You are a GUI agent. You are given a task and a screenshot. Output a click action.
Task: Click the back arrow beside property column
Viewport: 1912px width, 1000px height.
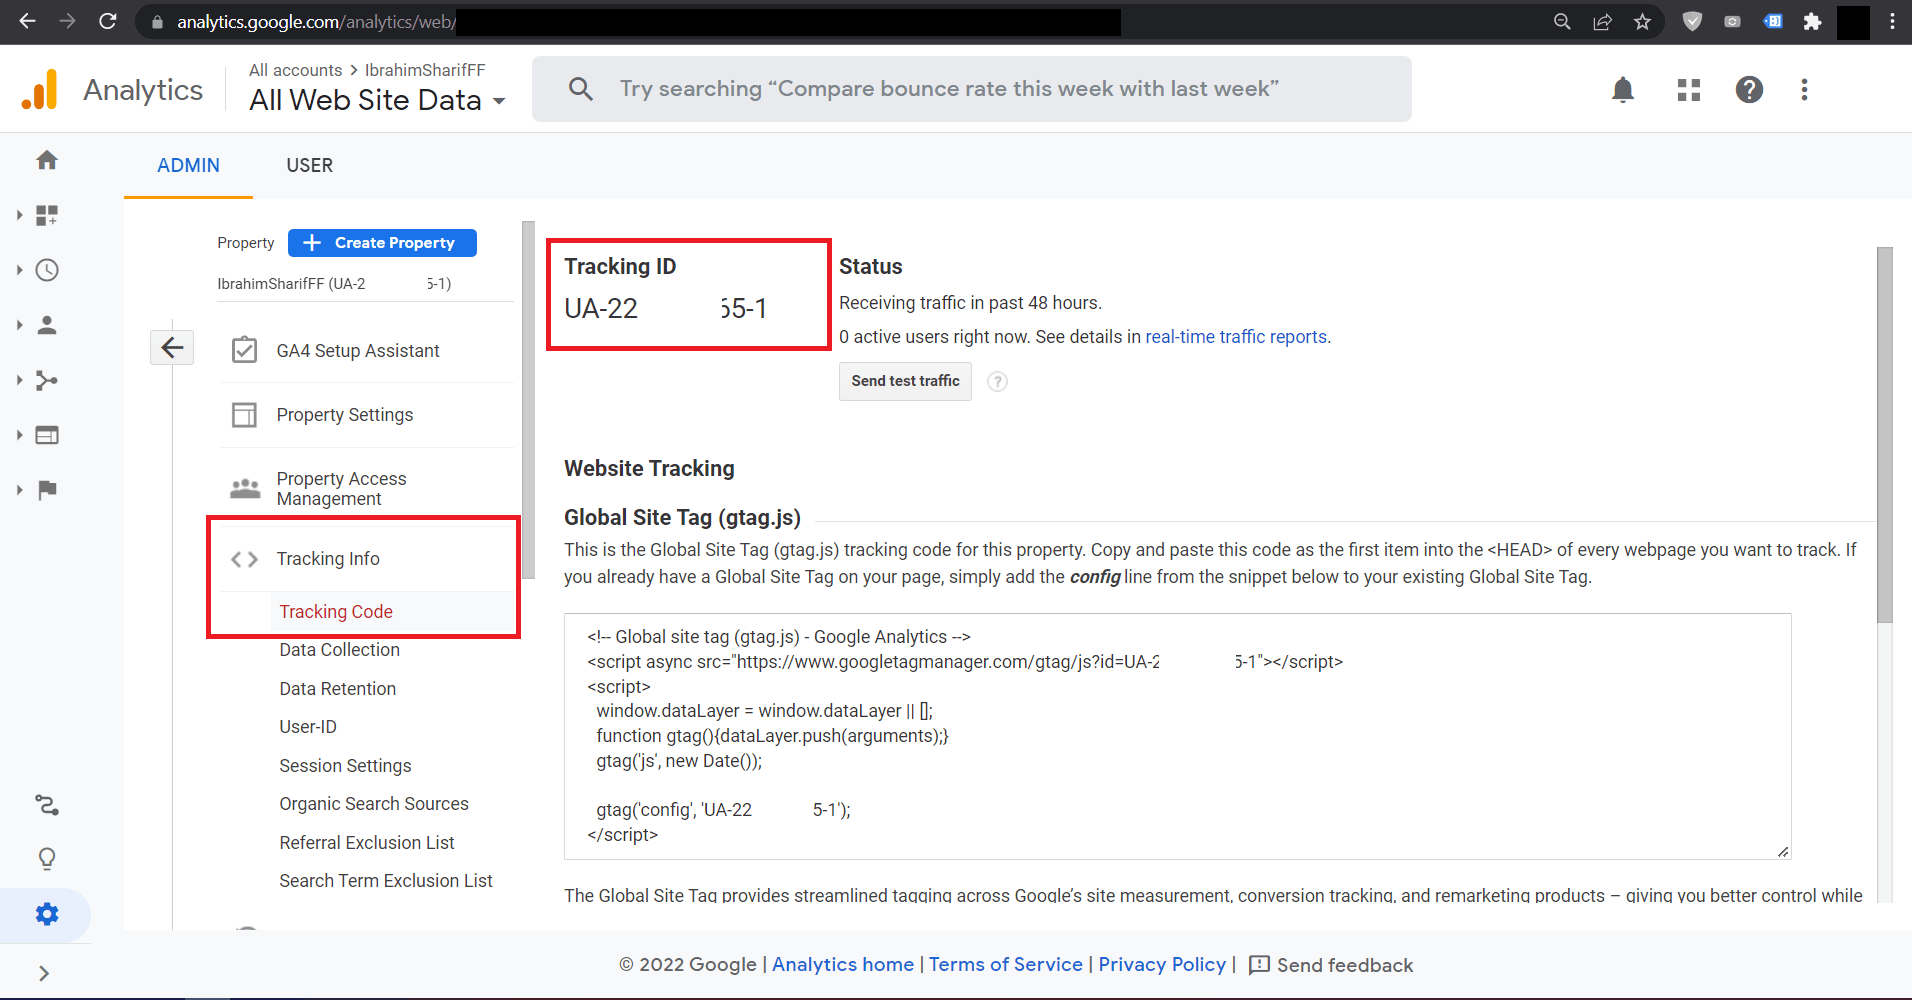pyautogui.click(x=172, y=348)
